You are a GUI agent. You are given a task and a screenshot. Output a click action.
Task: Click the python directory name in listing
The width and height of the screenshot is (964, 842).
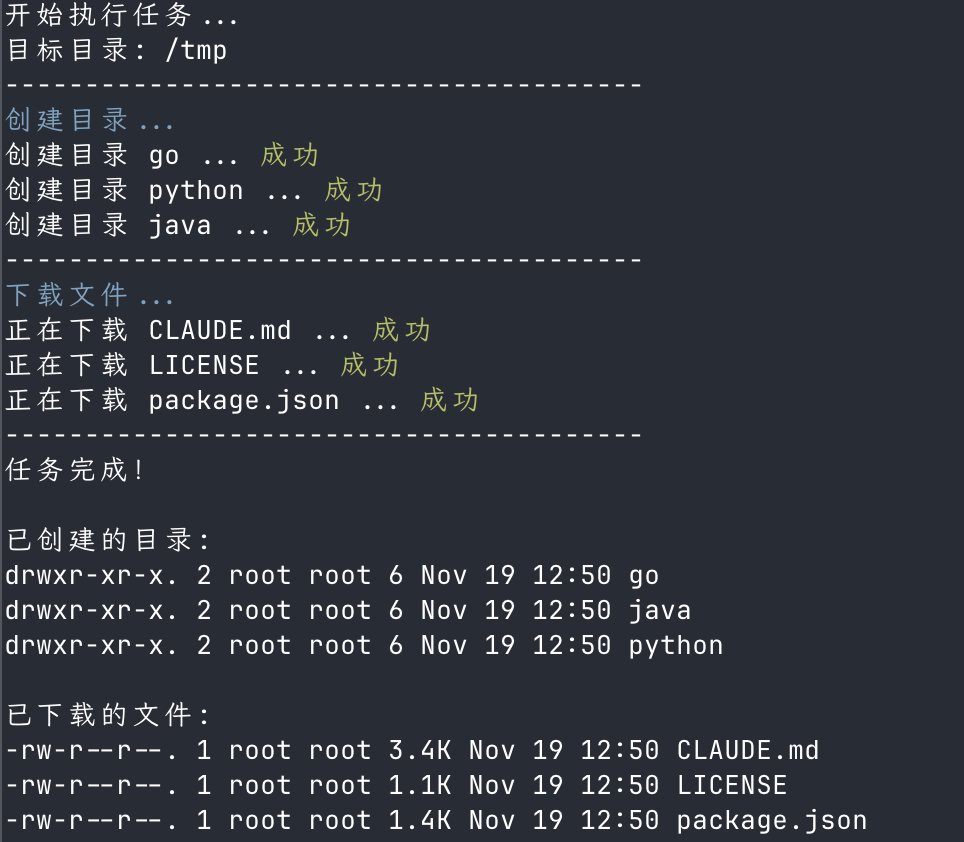click(676, 646)
